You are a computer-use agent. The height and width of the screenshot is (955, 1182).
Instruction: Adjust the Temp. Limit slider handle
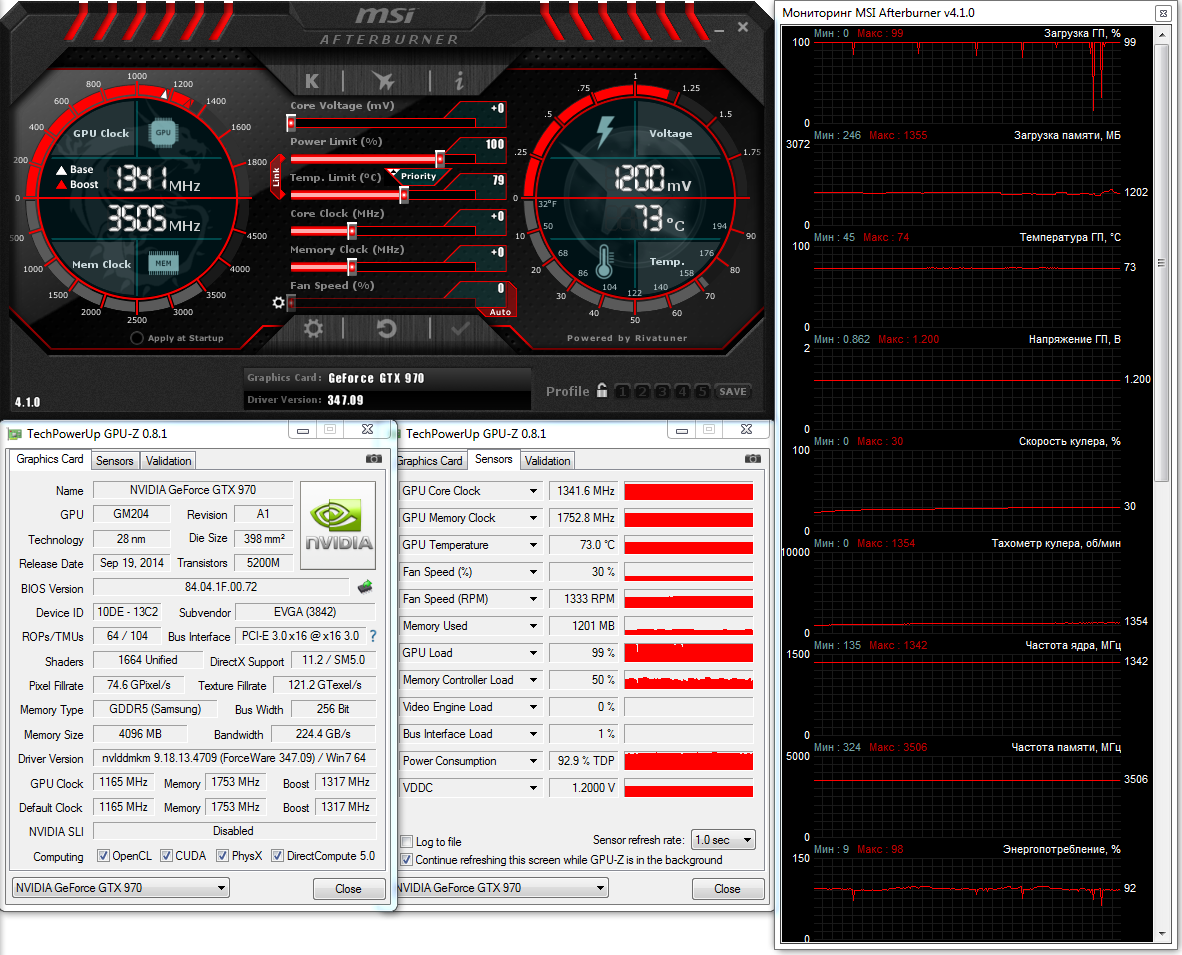click(404, 194)
